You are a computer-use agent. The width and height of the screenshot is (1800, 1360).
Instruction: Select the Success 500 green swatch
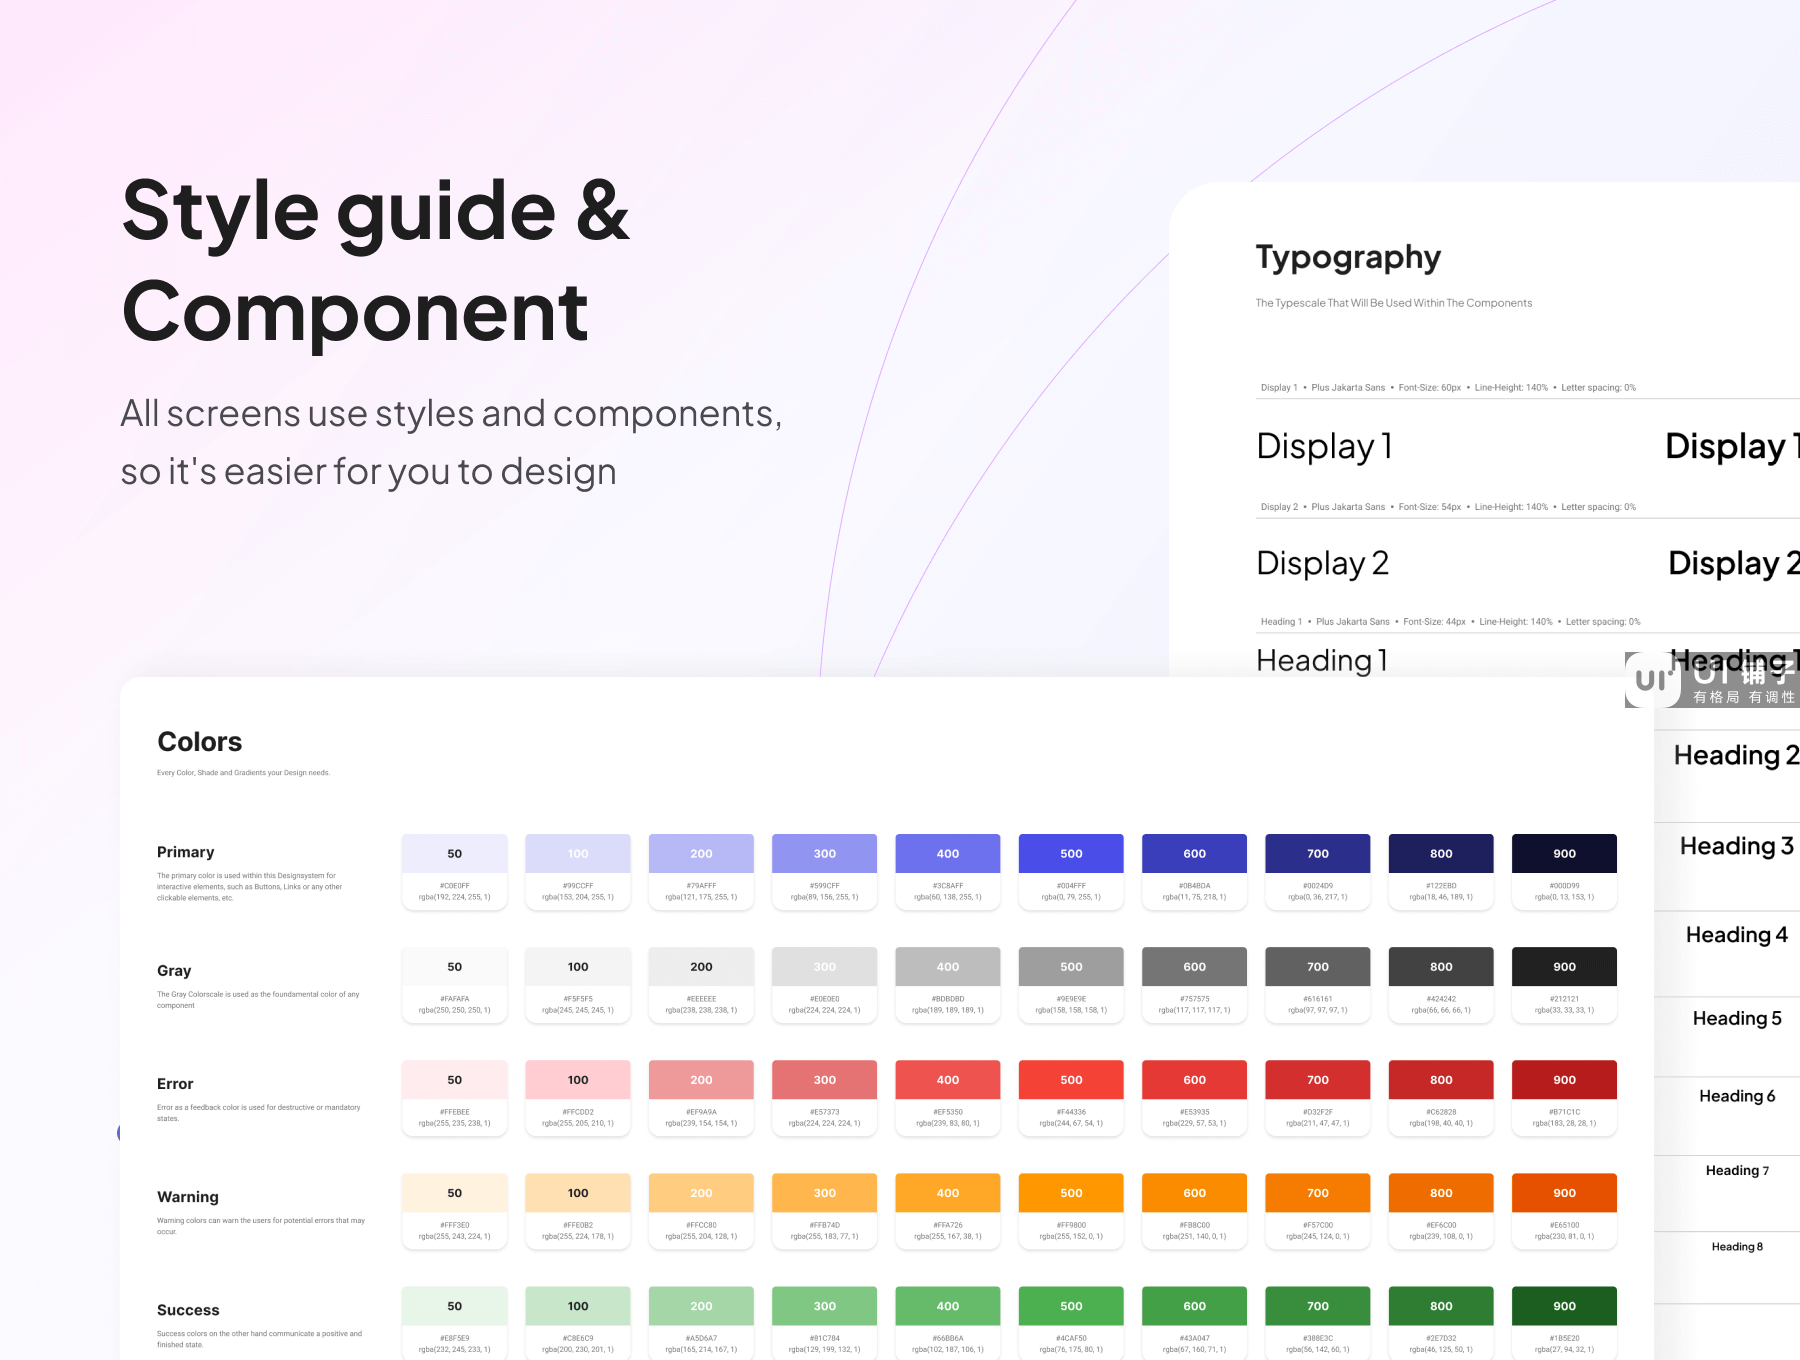pos(1071,1322)
